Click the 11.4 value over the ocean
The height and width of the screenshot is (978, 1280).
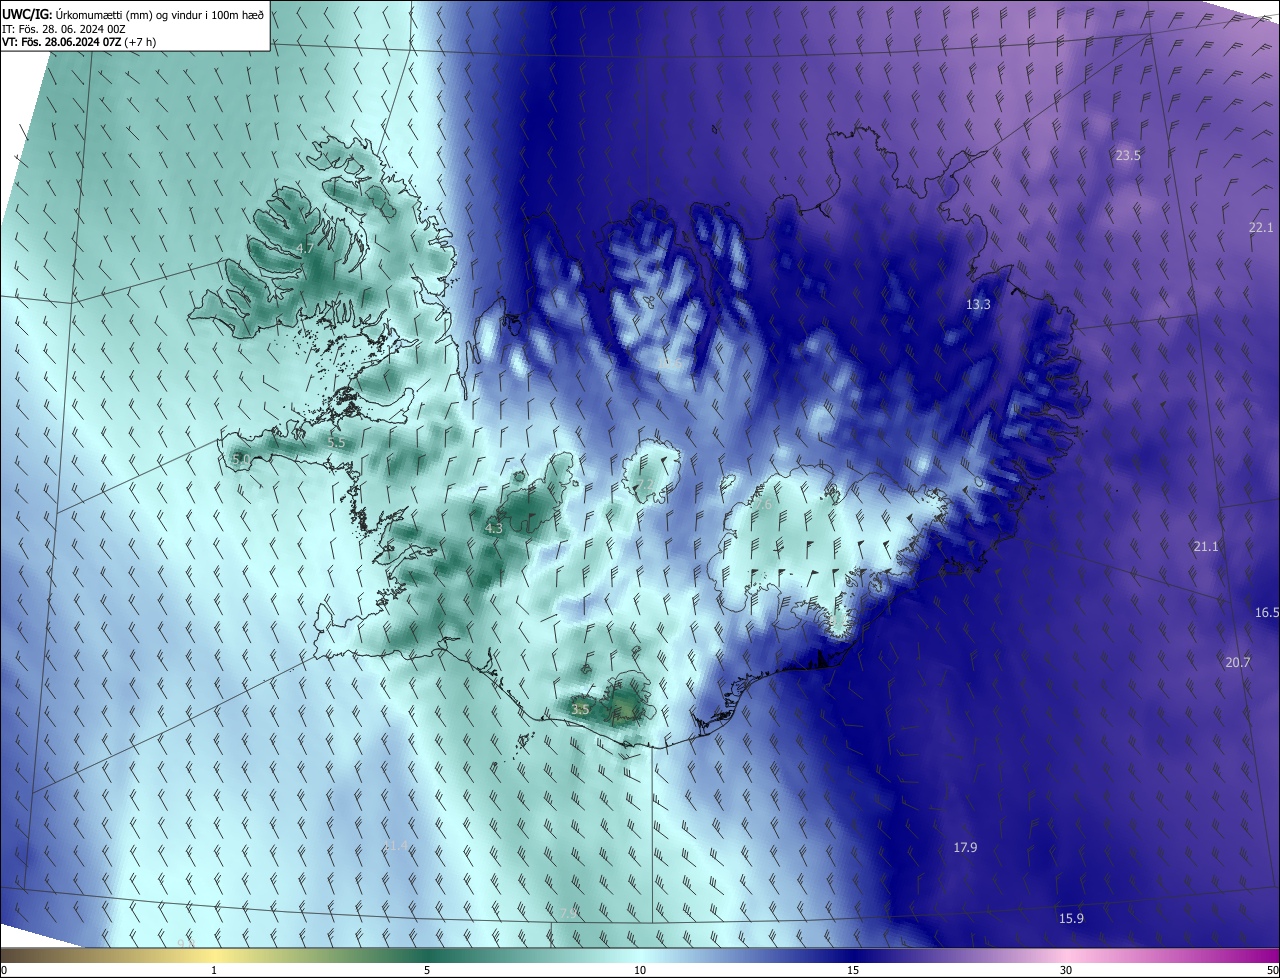pos(396,846)
